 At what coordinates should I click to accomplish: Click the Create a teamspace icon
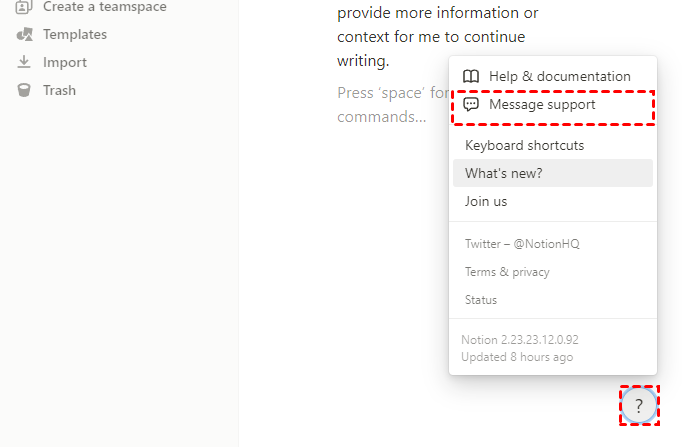pos(25,7)
